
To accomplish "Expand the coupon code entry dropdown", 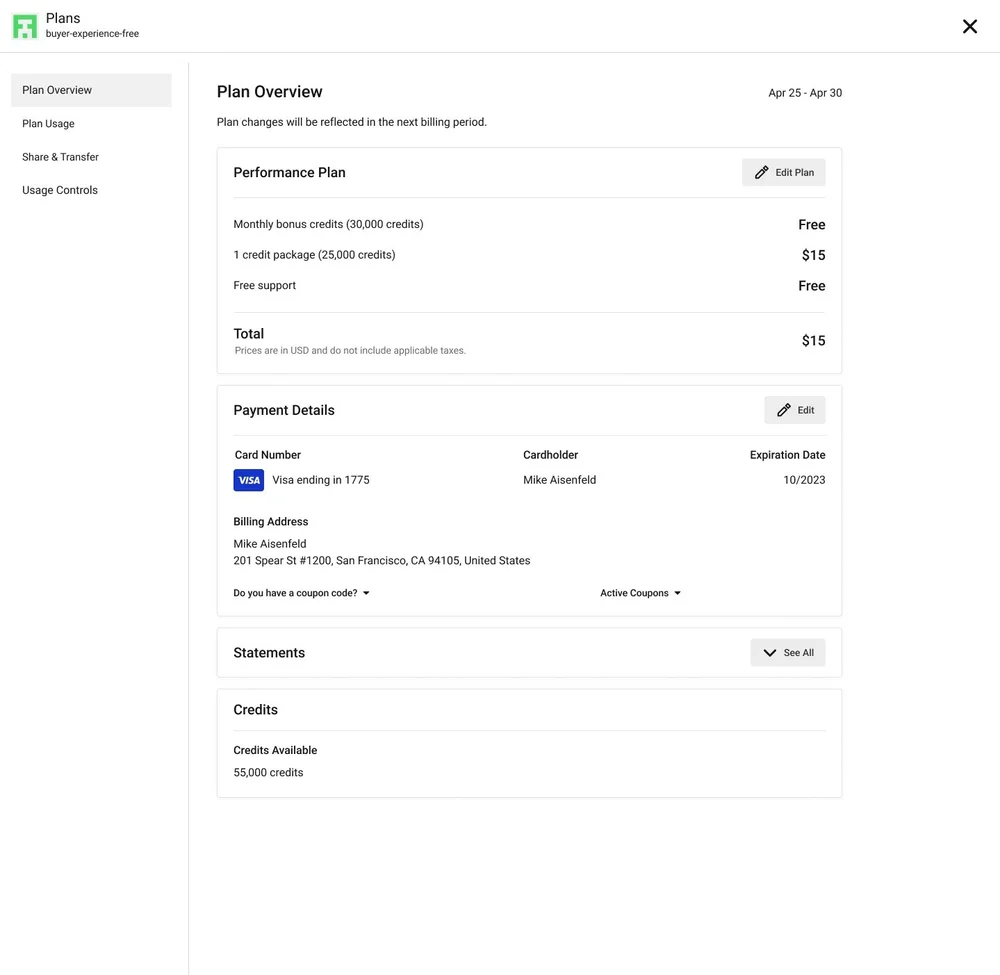I will point(302,593).
